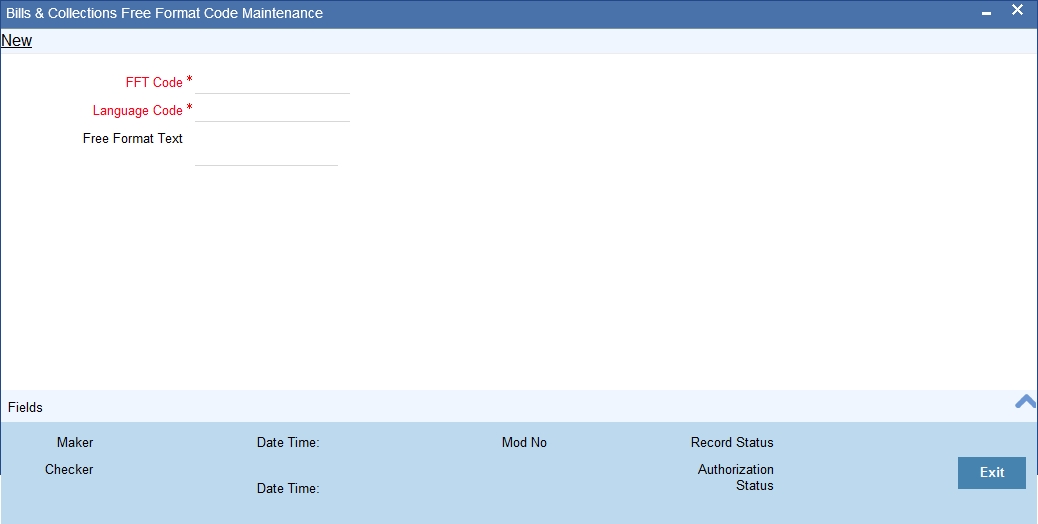Click the window title text
1038x524 pixels.
click(164, 13)
